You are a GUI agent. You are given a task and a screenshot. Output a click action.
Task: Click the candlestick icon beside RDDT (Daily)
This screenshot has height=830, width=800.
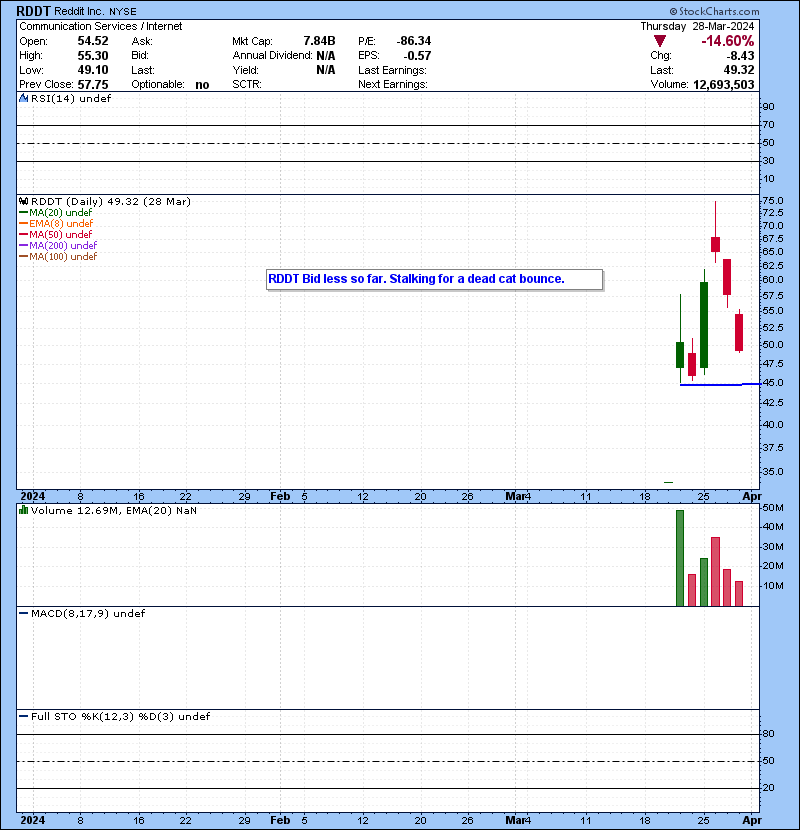[23, 201]
